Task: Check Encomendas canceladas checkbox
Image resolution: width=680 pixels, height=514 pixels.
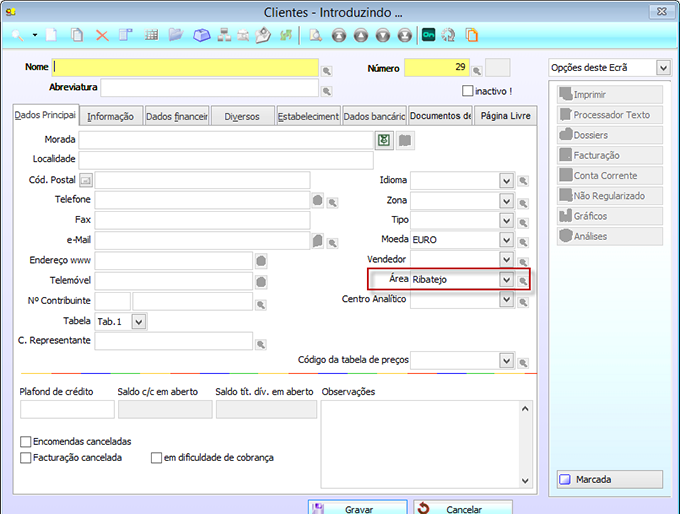Action: pos(26,442)
